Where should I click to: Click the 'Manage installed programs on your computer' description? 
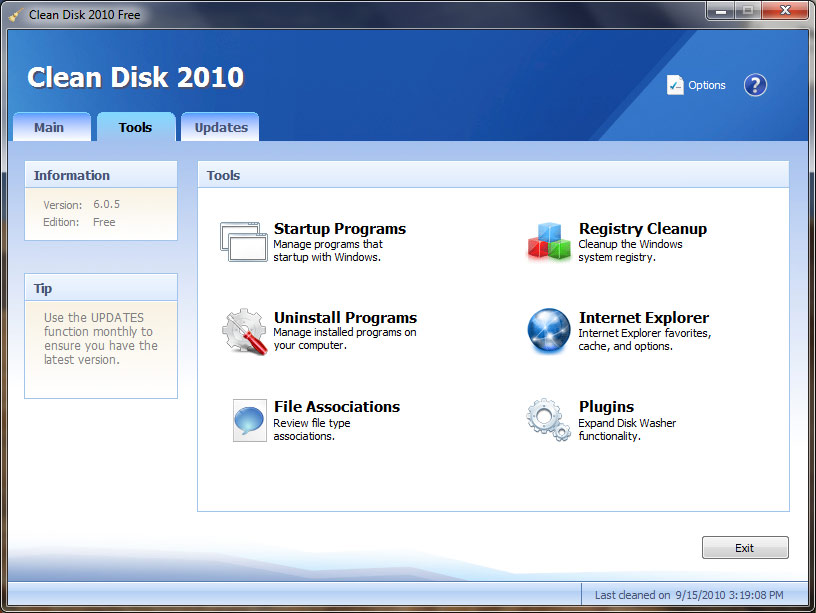point(345,339)
